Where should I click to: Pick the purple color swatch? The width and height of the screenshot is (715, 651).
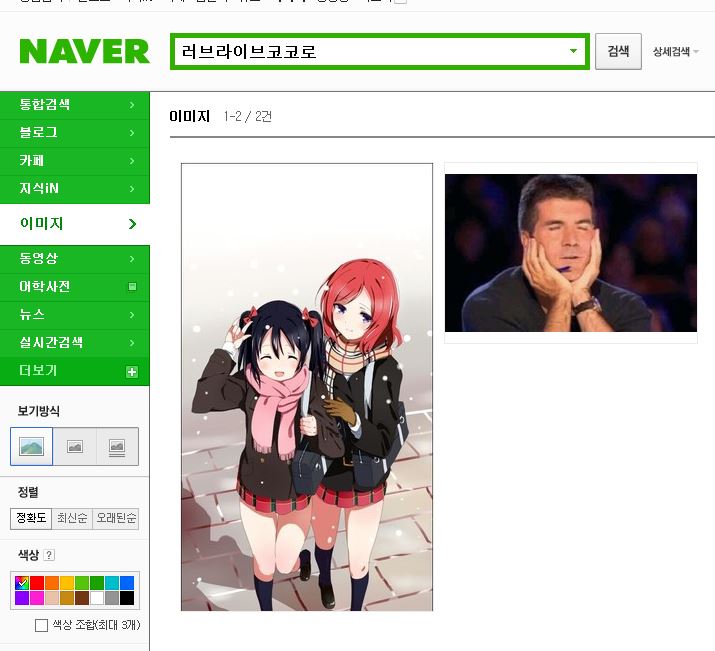(22, 598)
